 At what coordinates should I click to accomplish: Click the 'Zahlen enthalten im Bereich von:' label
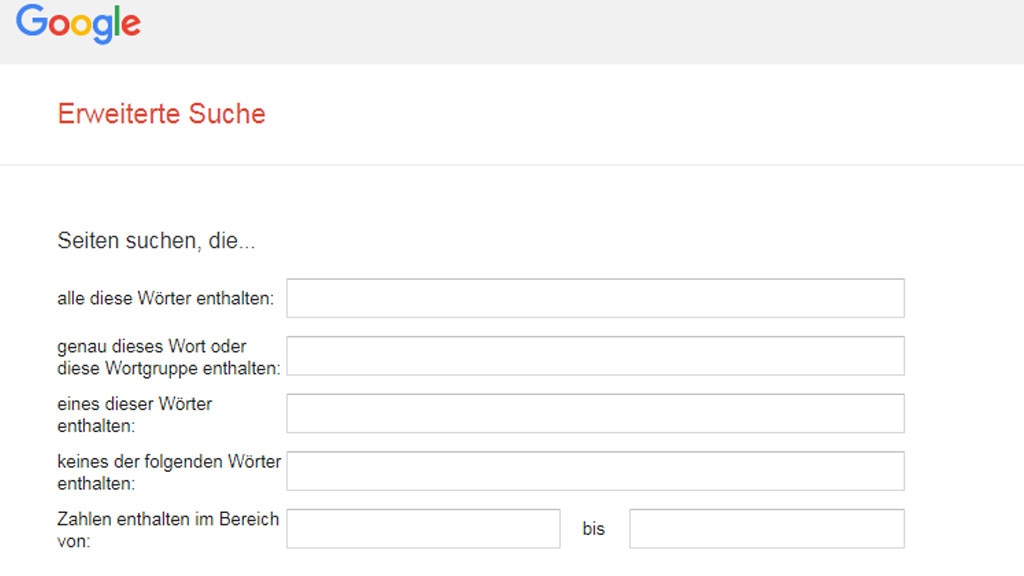click(x=168, y=529)
